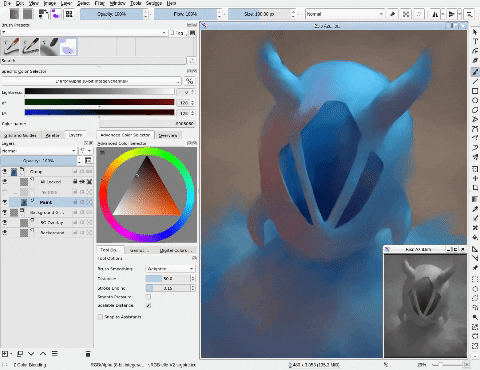Viewport: 480px width, 370px height.
Task: Hide the Paint layer via eye icon
Action: [x=5, y=202]
